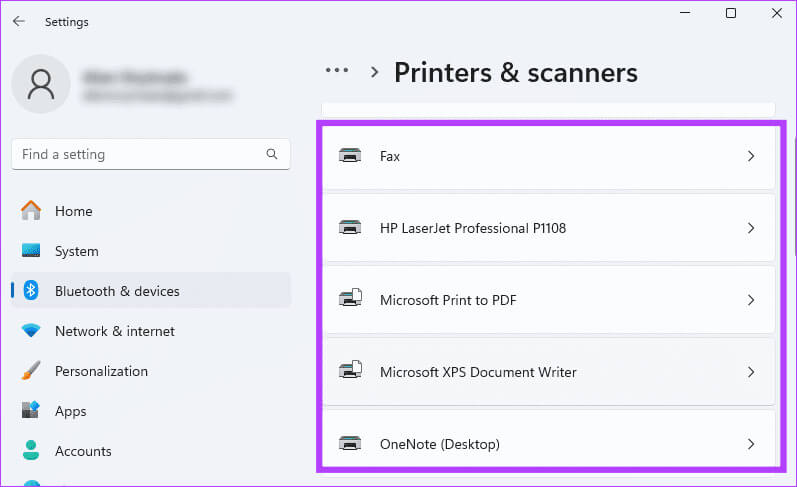
Task: Click the Fax printer icon
Action: [x=350, y=156]
